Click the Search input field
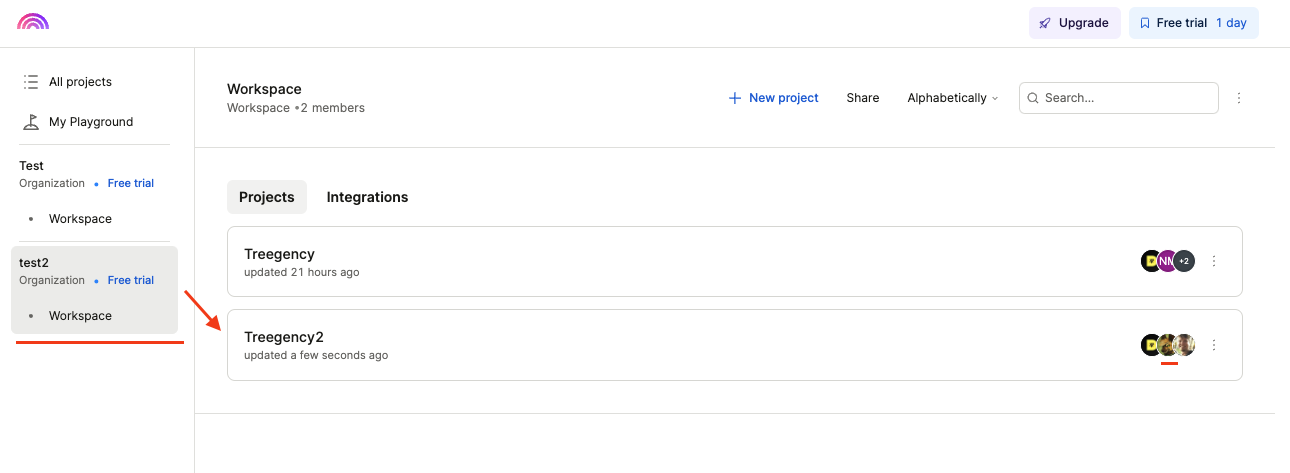The image size is (1290, 473). (1125, 98)
